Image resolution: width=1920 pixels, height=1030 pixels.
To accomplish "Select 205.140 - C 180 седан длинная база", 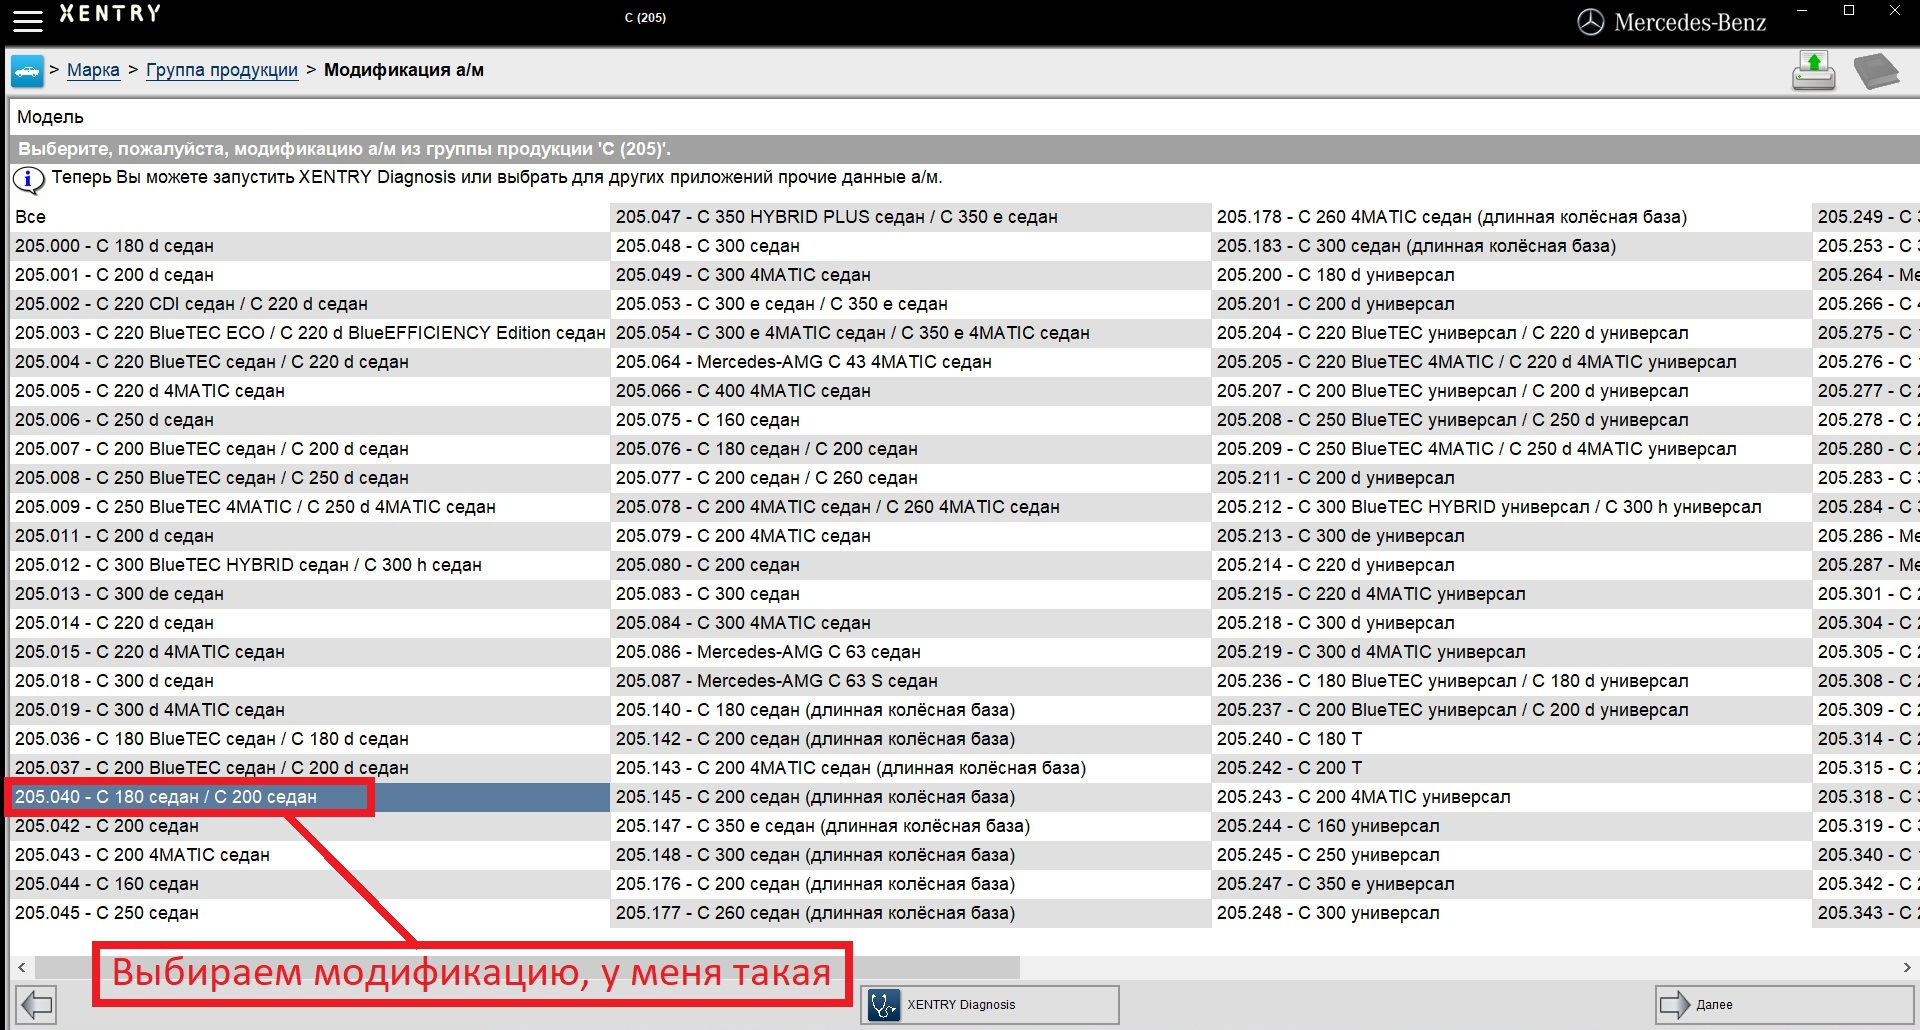I will pos(911,710).
